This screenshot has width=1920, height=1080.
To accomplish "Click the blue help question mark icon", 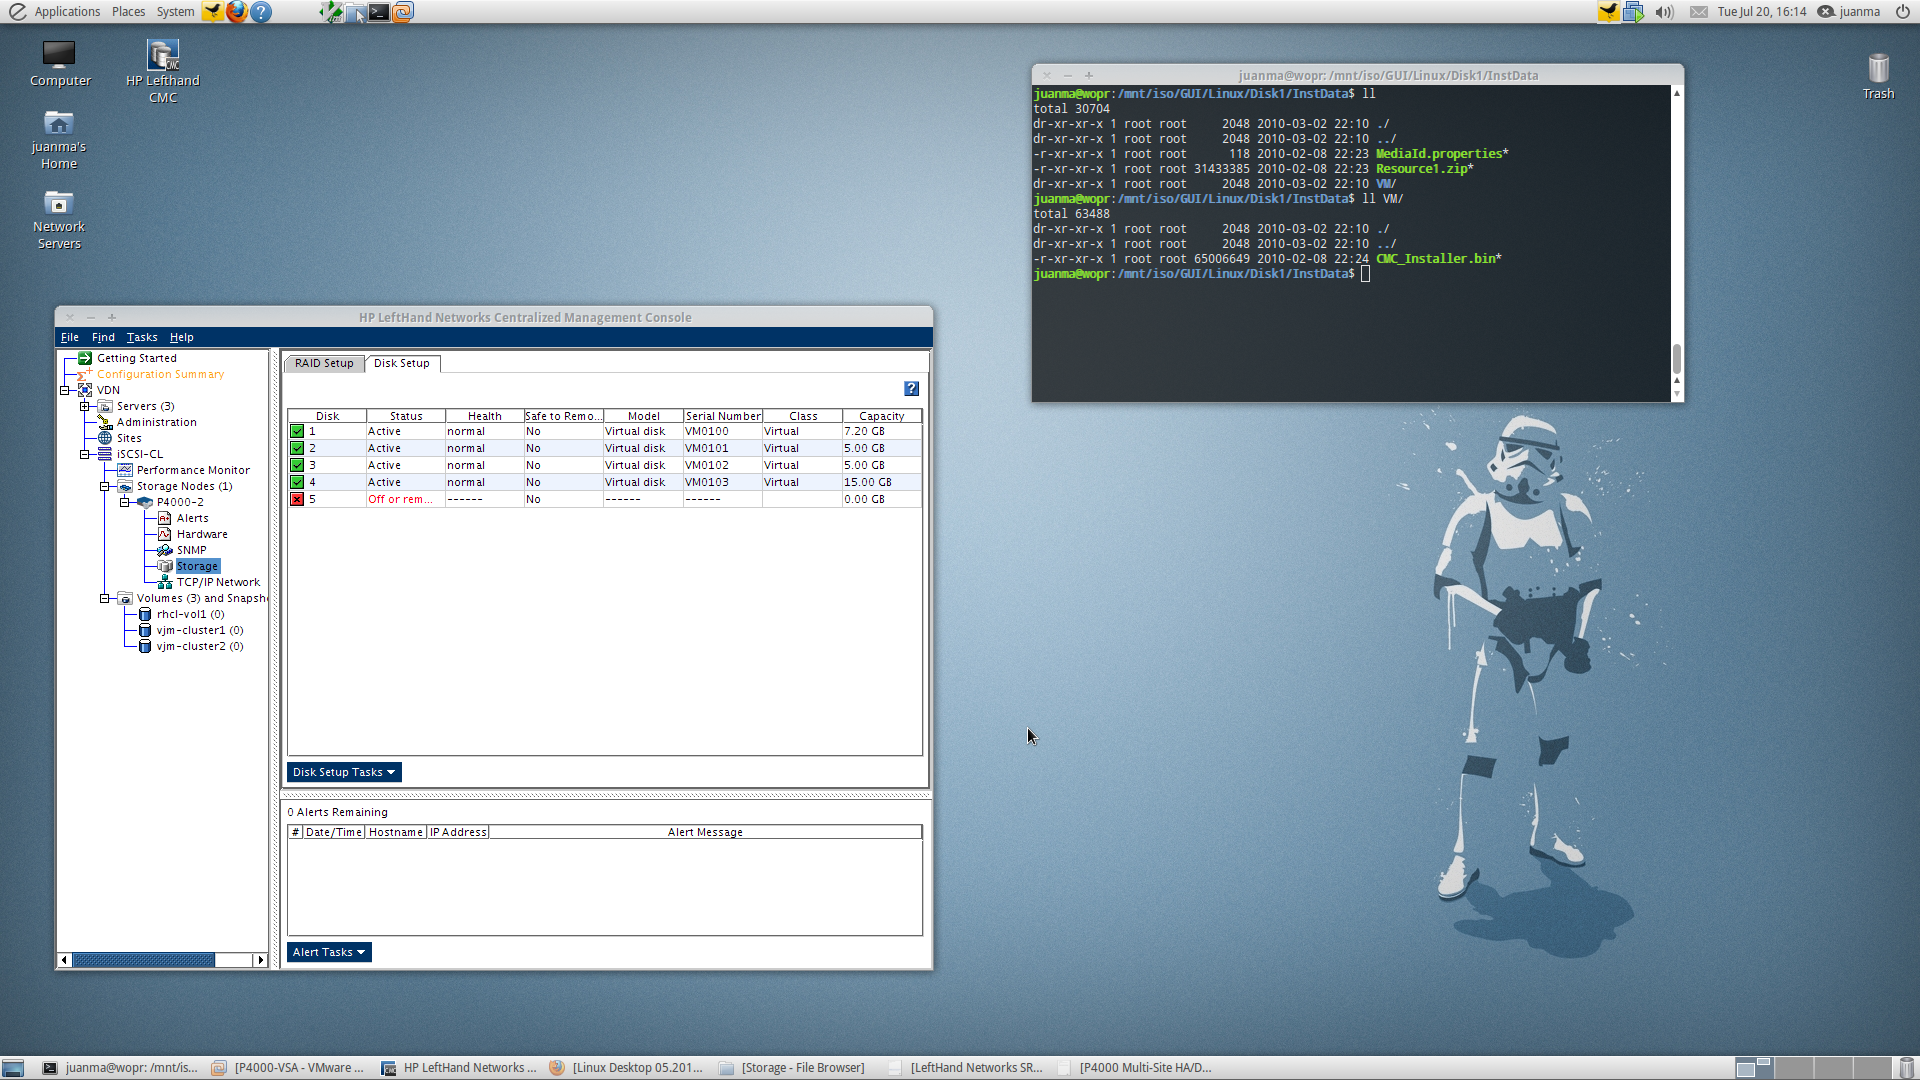I will (911, 389).
